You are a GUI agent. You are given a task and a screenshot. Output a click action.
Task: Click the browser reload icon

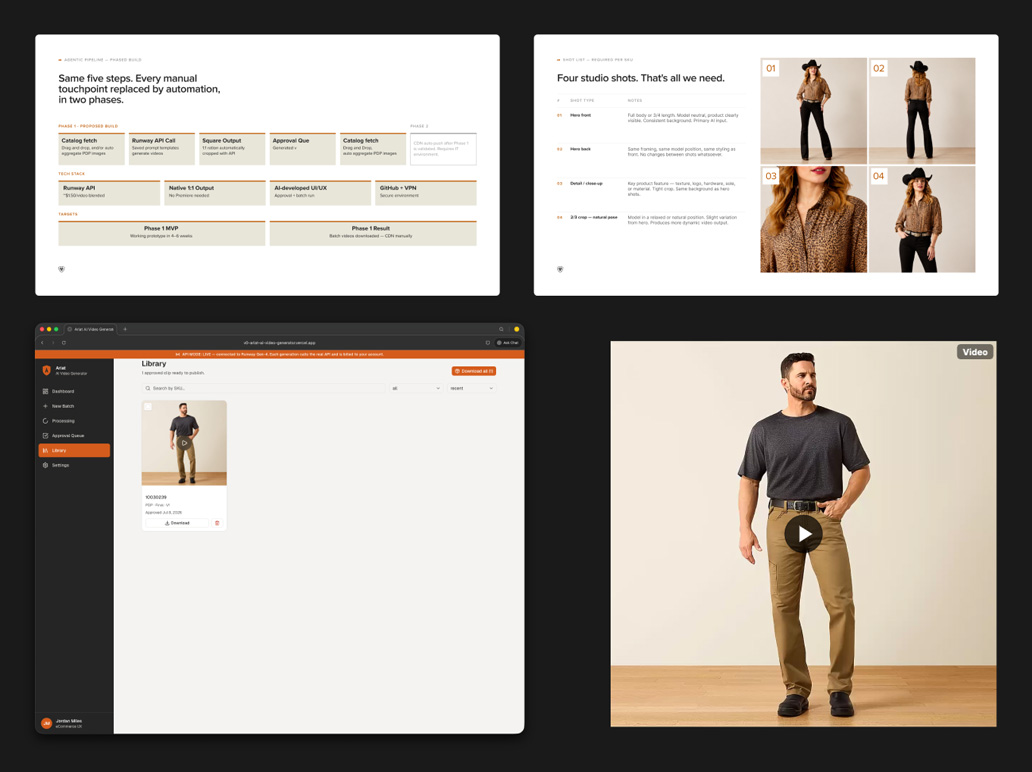64,343
